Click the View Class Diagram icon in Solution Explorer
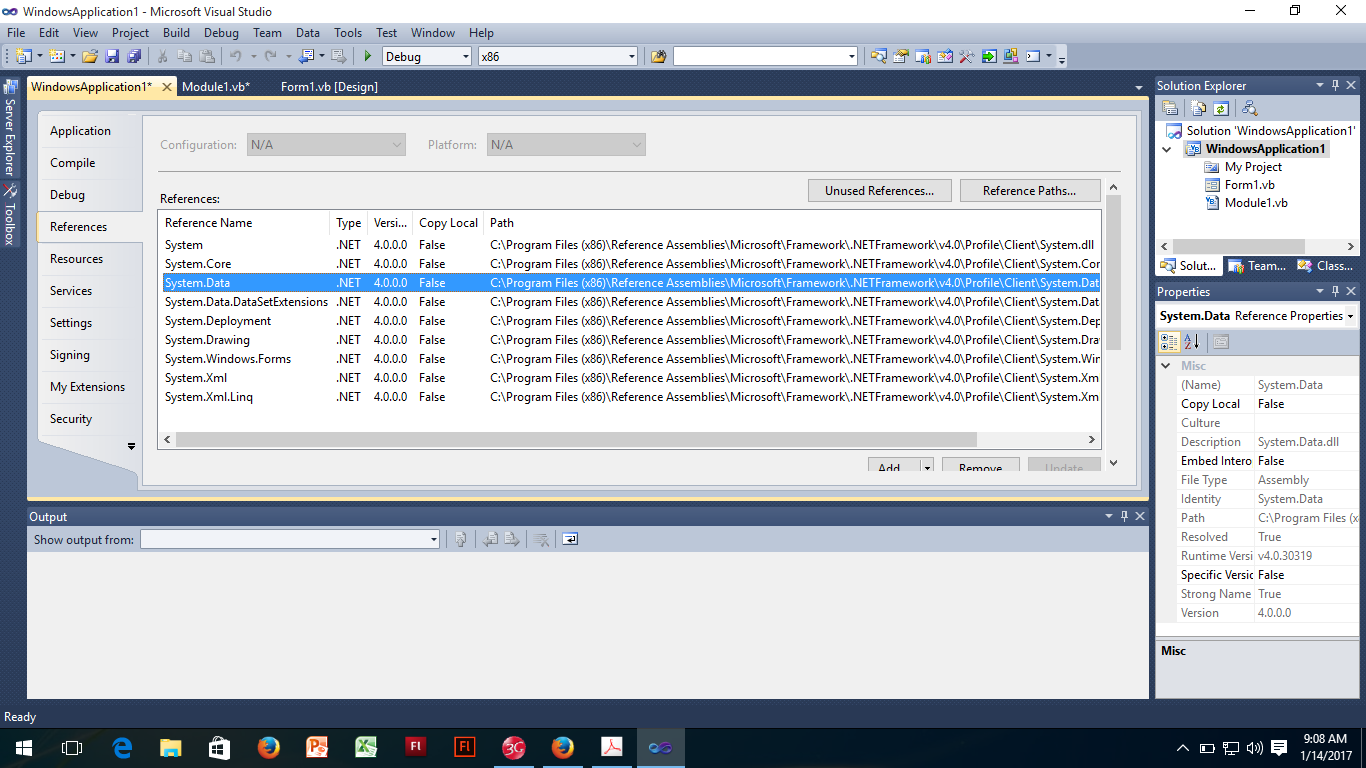The height and width of the screenshot is (768, 1366). 1248,108
